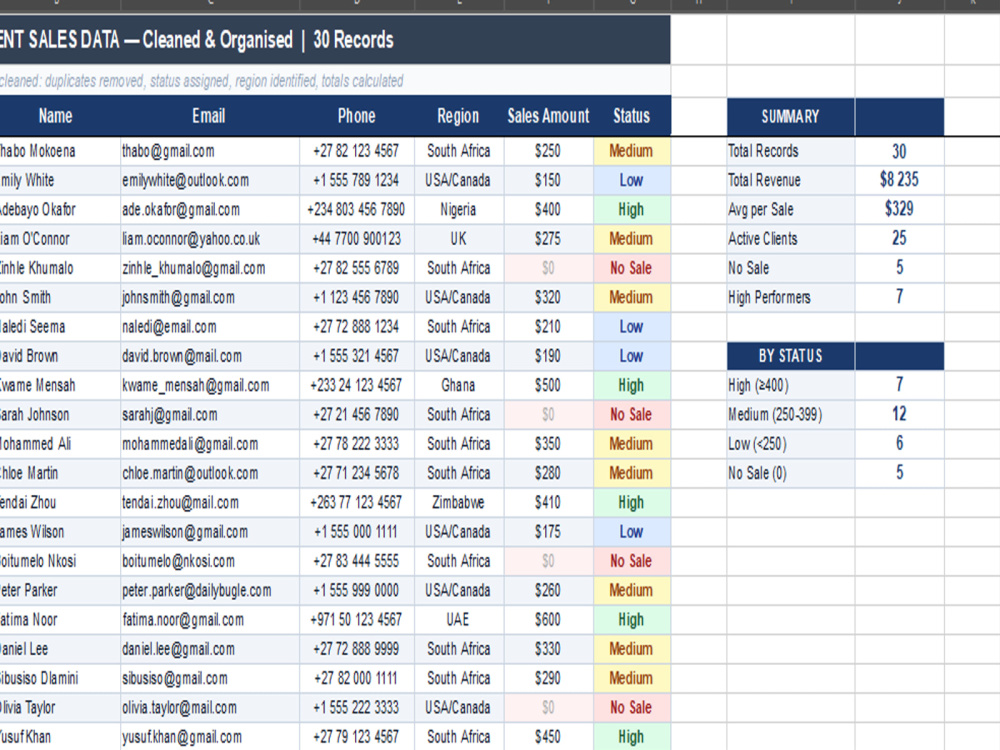1000x750 pixels.
Task: Click phone number +234 803 456 7890
Action: (x=357, y=210)
